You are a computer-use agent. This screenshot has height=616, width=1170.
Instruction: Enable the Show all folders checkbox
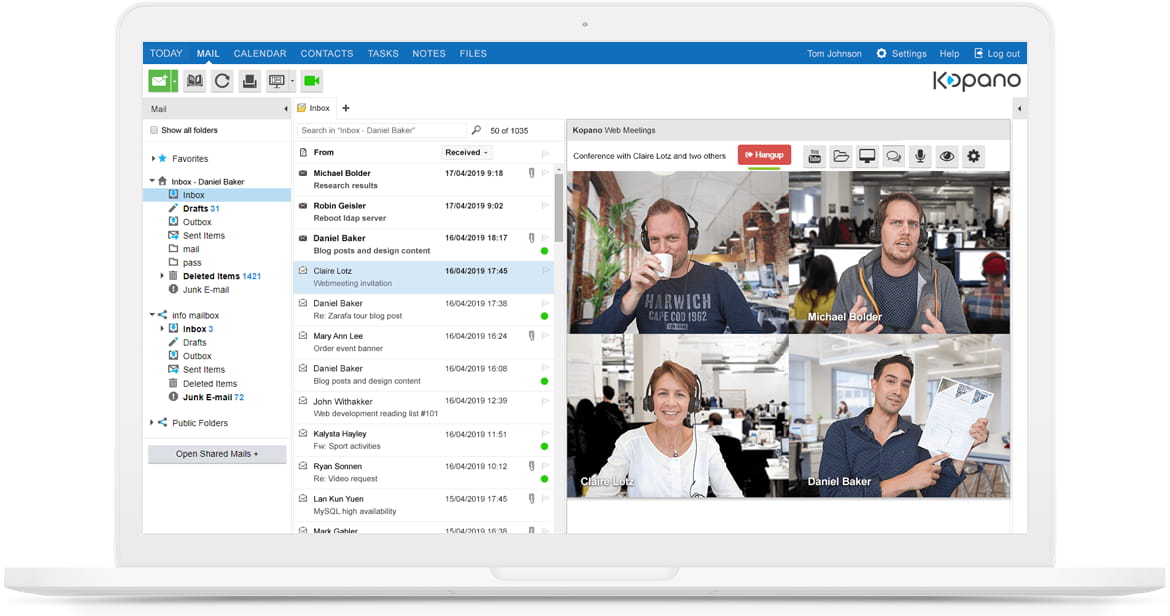click(154, 130)
